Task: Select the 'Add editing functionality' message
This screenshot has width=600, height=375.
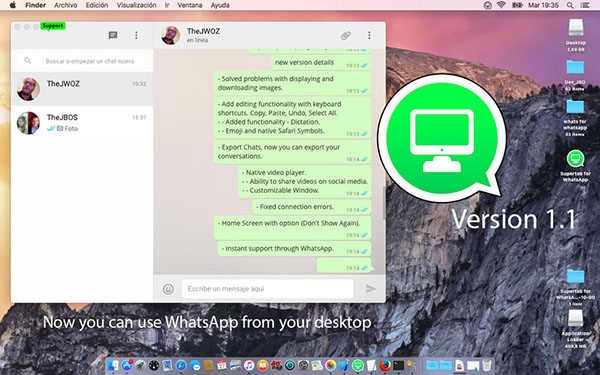Action: point(292,117)
